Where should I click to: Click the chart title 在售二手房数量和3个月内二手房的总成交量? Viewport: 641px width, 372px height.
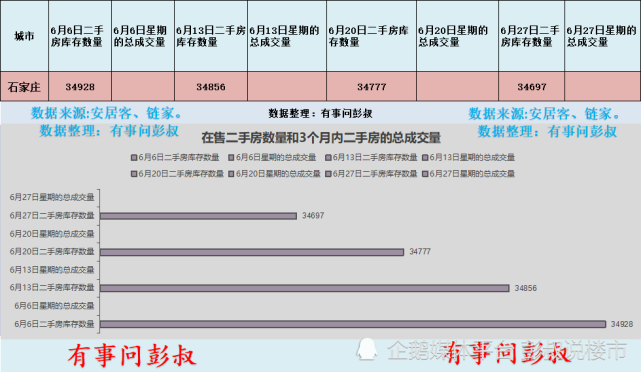click(x=321, y=138)
